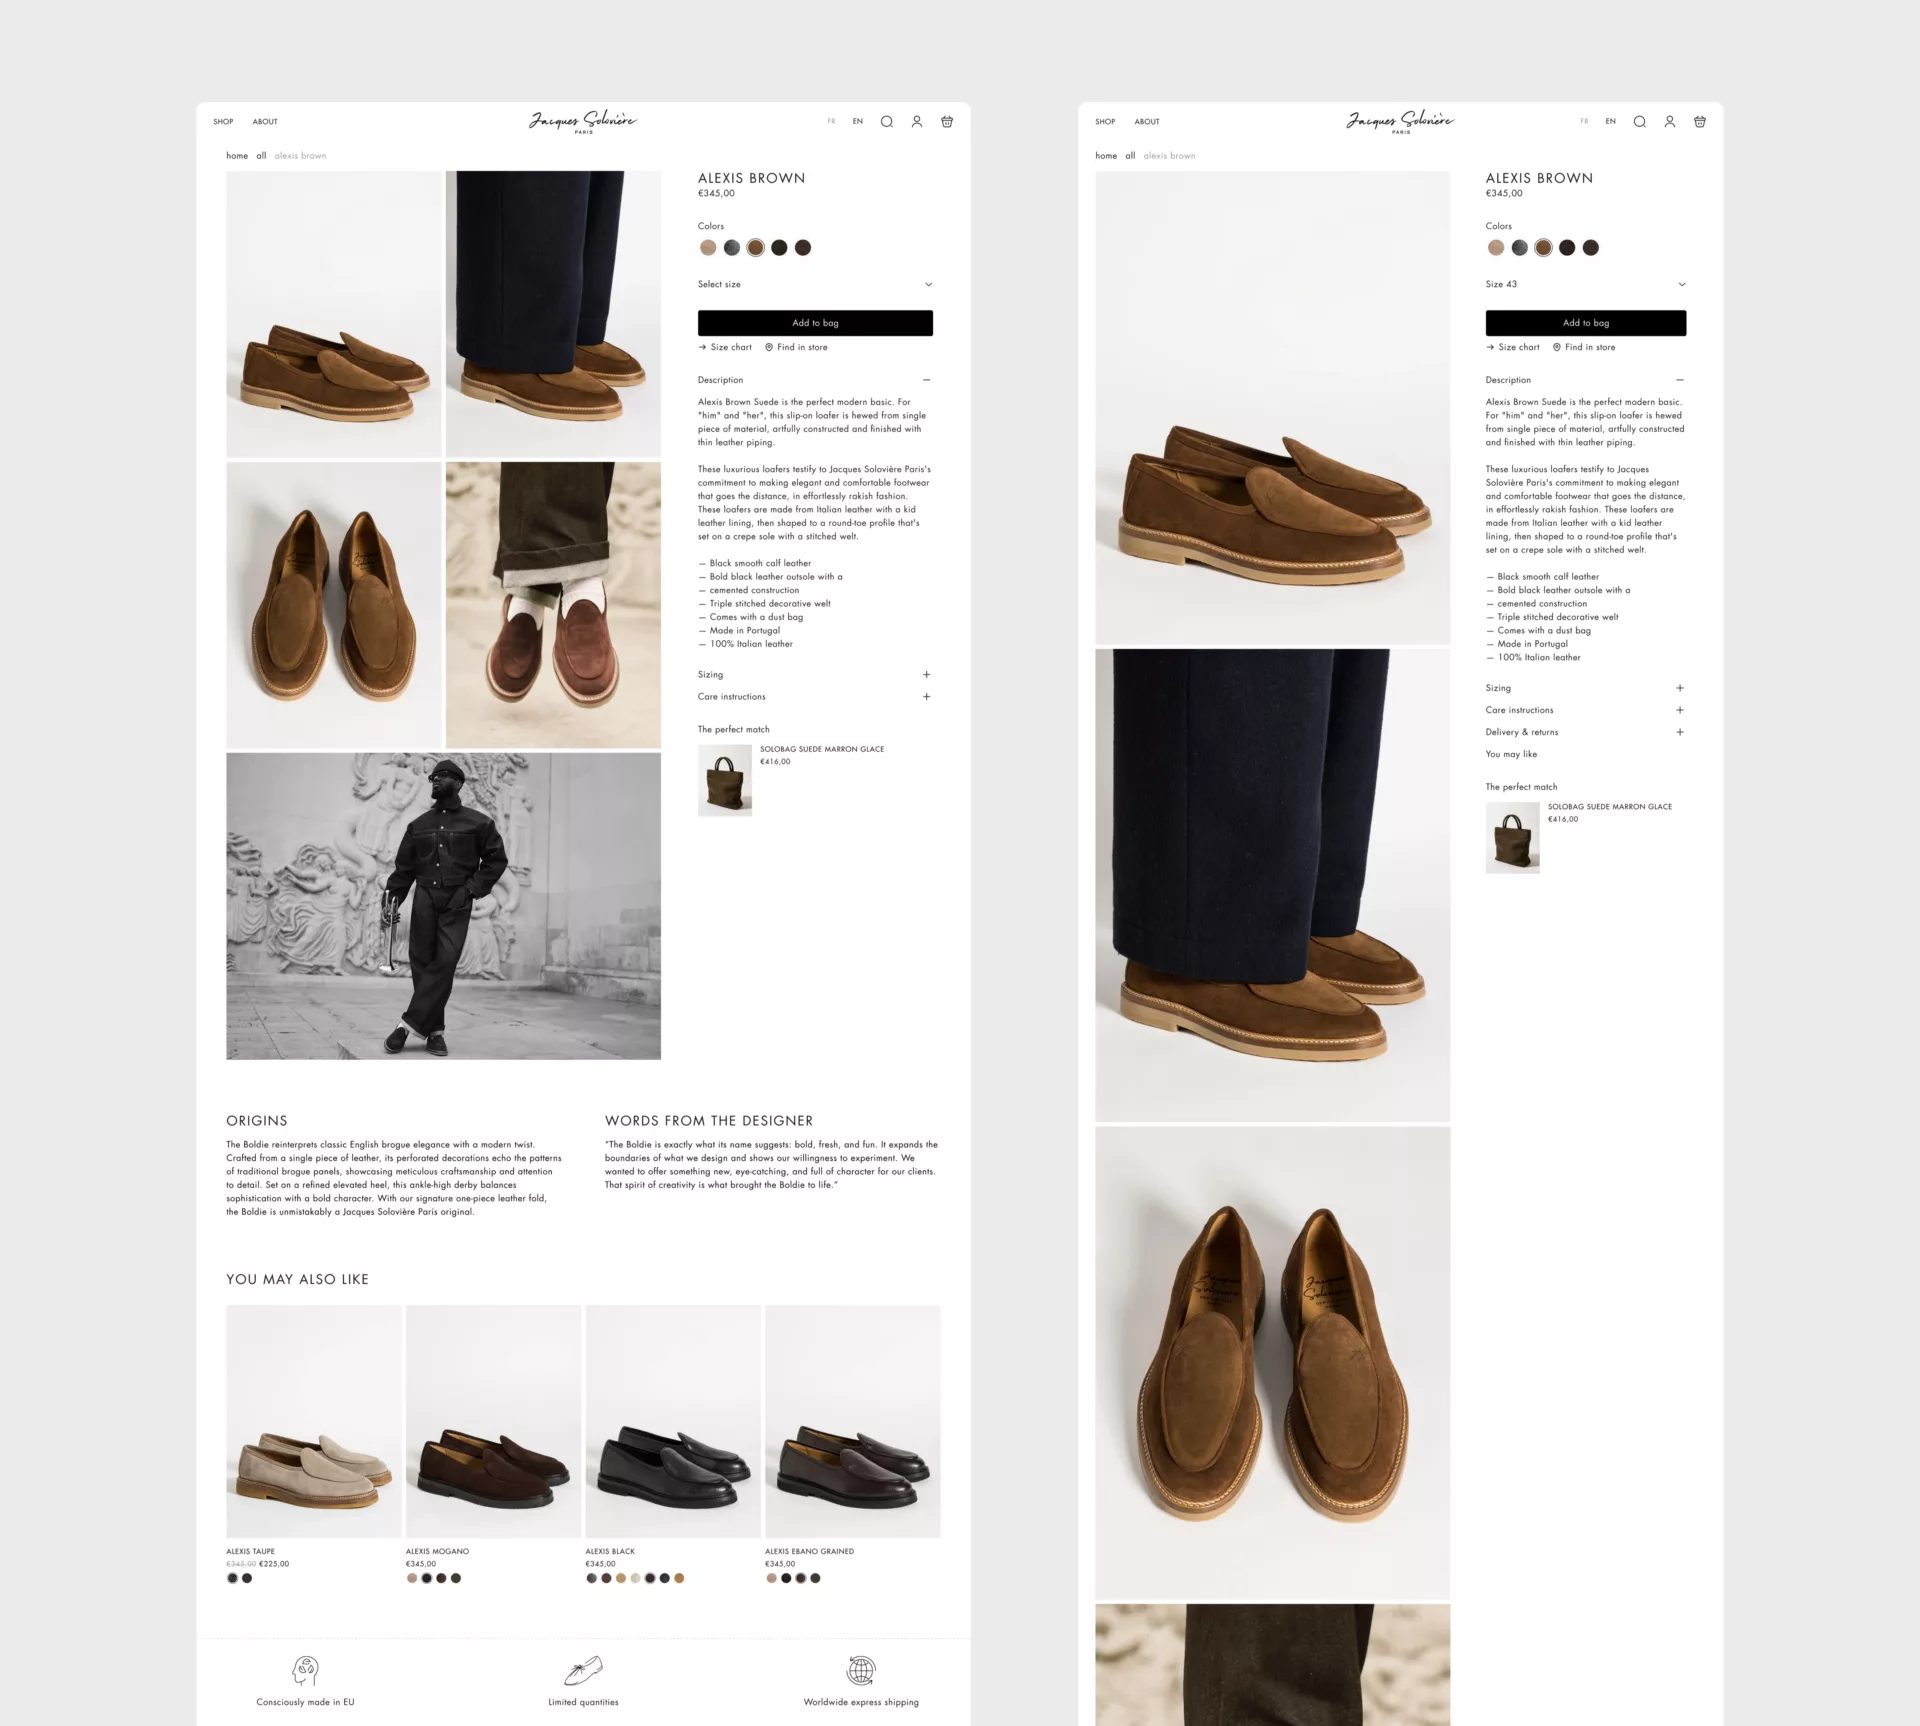
Task: Switch to EN language on right page
Action: pos(1611,122)
